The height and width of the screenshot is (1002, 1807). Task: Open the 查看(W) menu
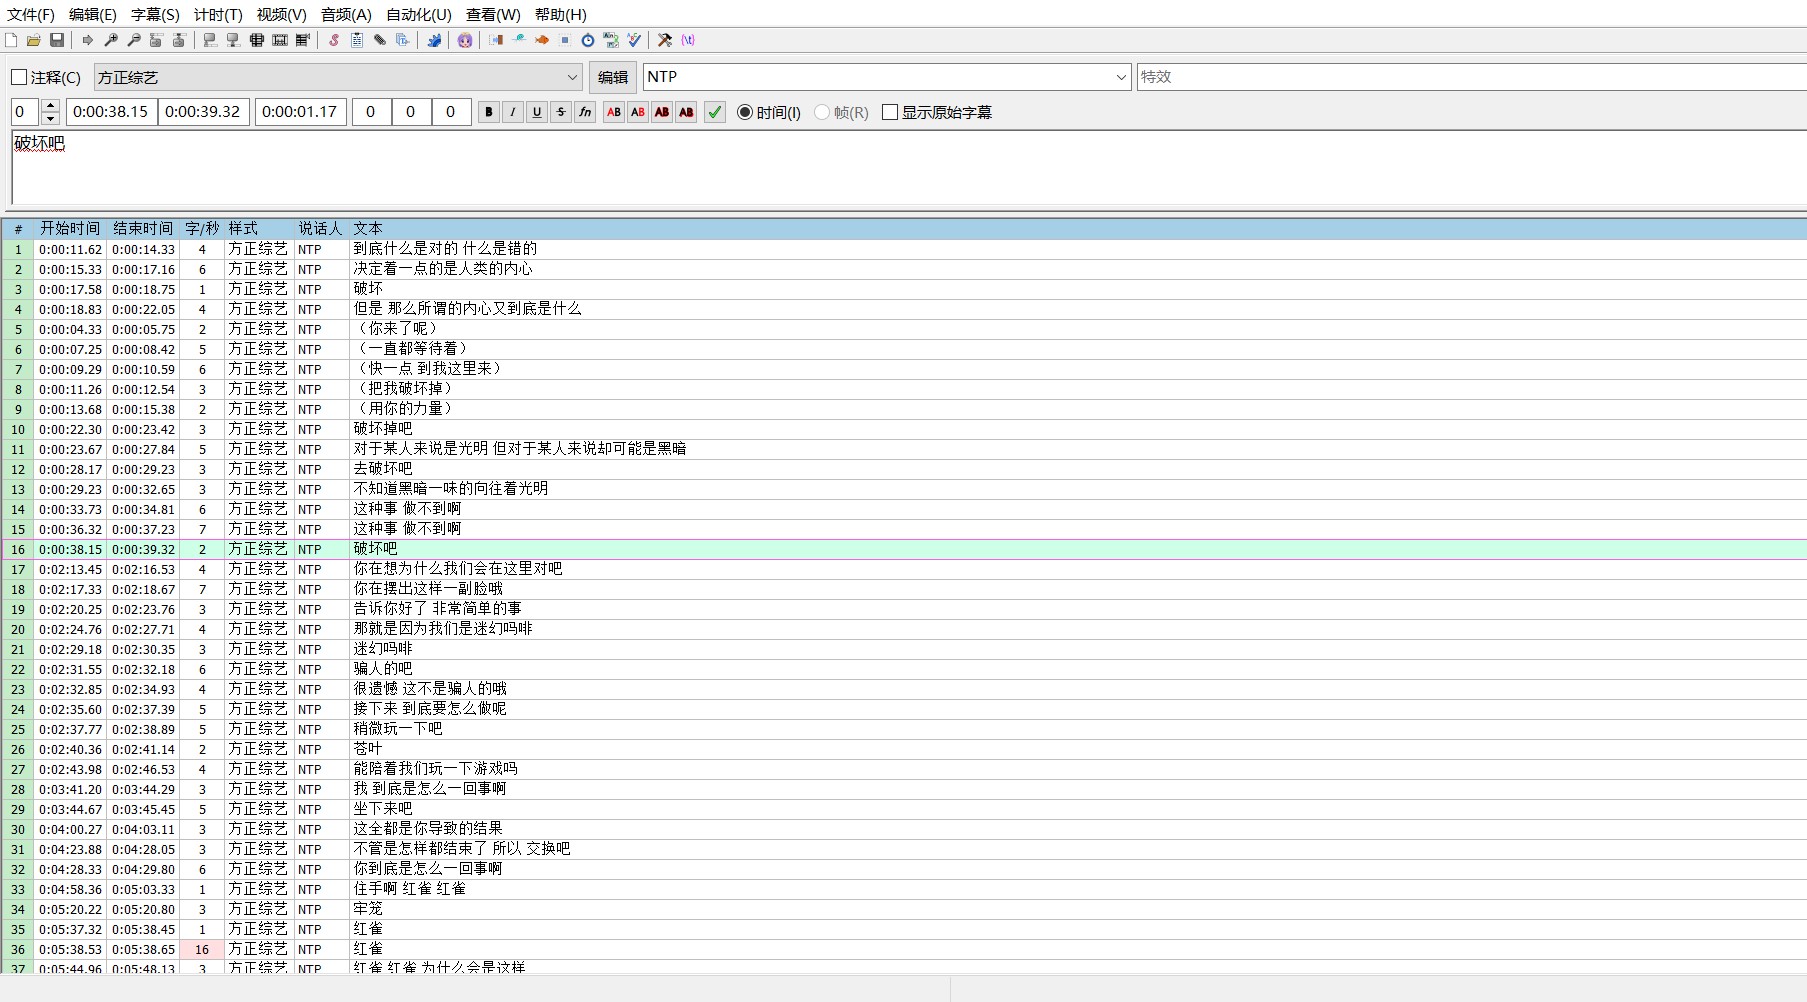pyautogui.click(x=493, y=14)
